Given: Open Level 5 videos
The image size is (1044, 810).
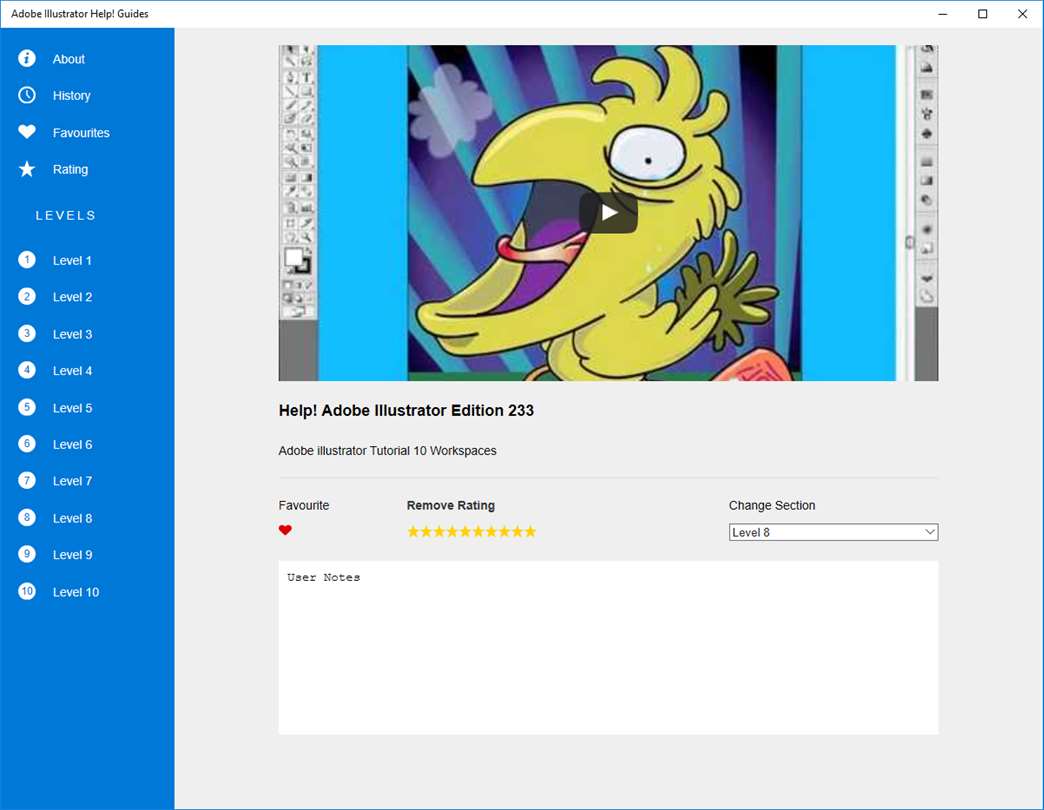Looking at the screenshot, I should [x=72, y=409].
